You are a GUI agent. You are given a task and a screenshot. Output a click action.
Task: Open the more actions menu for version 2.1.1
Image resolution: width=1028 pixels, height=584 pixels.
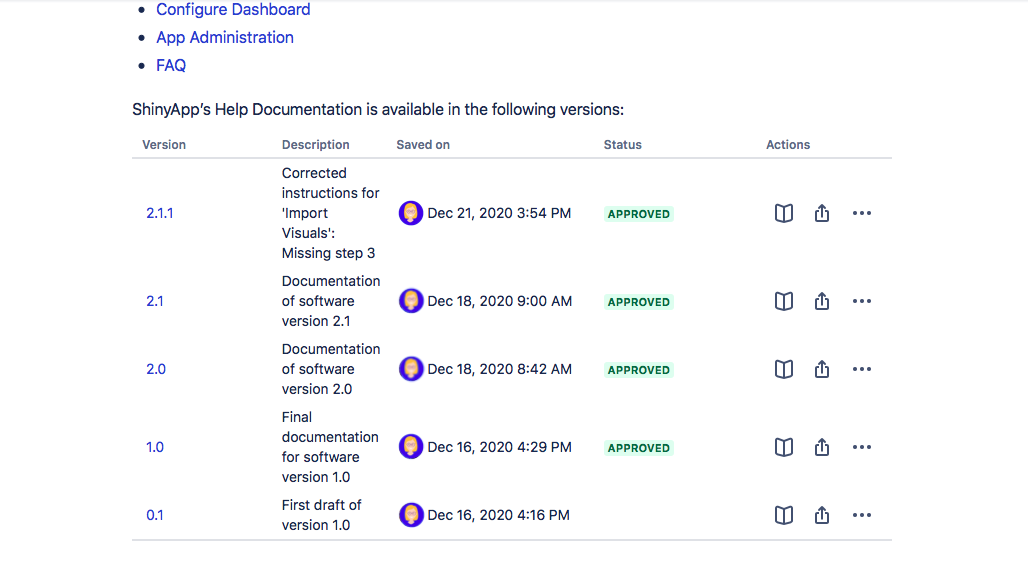[861, 213]
